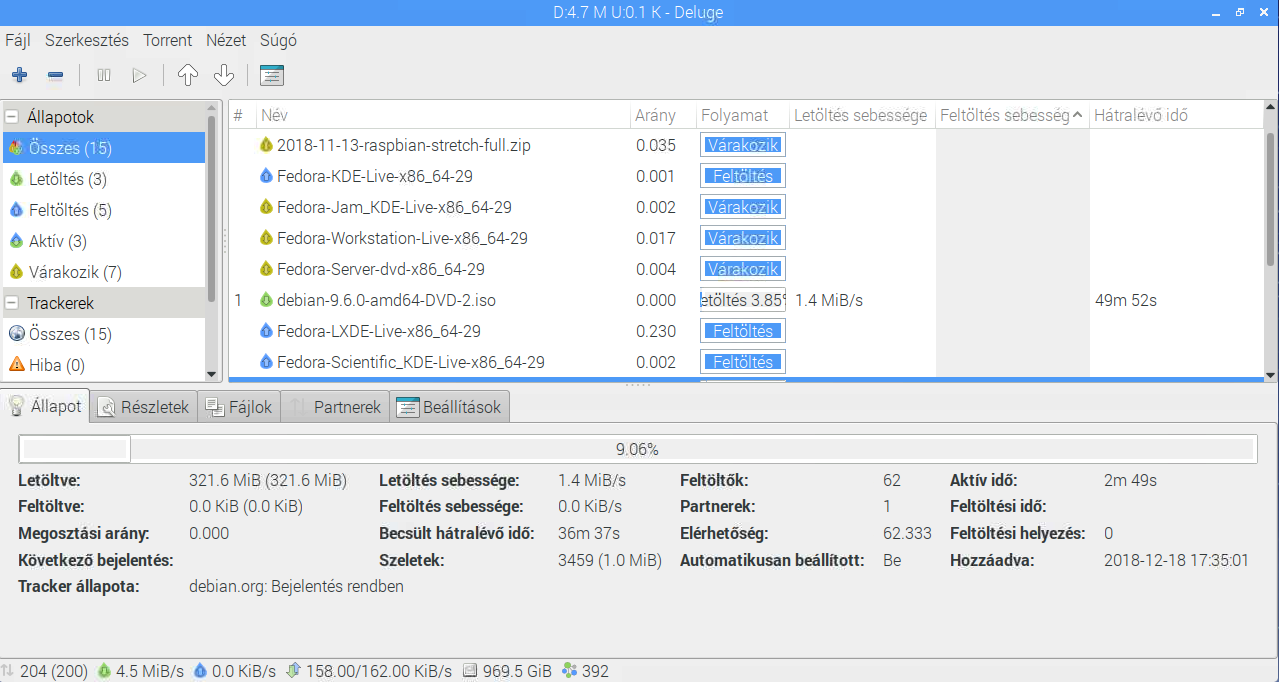Image resolution: width=1279 pixels, height=682 pixels.
Task: Filter by Aktív (3) state
Action: pos(104,241)
